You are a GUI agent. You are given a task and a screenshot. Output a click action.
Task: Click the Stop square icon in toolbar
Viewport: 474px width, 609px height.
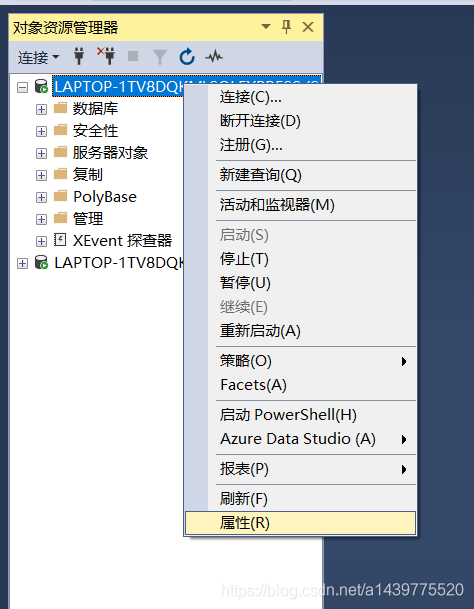(133, 56)
